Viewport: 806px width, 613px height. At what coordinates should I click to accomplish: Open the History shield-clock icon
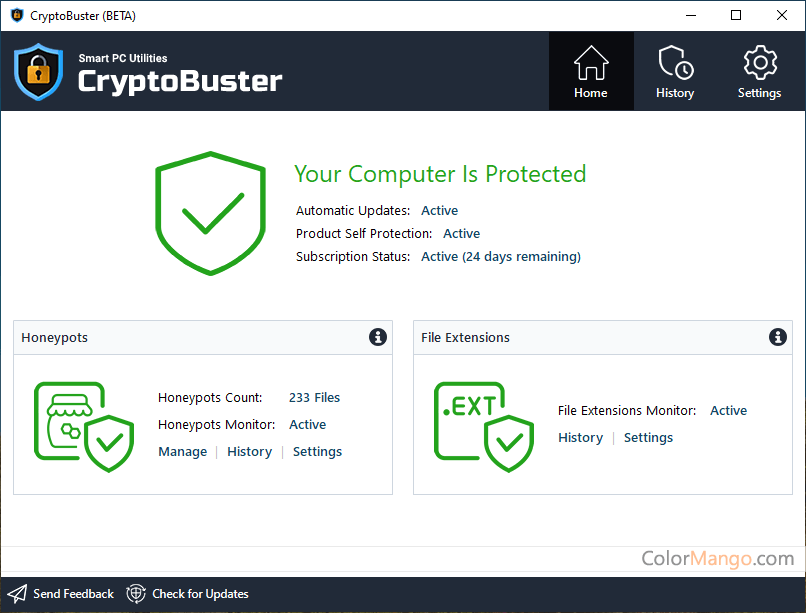pos(675,63)
